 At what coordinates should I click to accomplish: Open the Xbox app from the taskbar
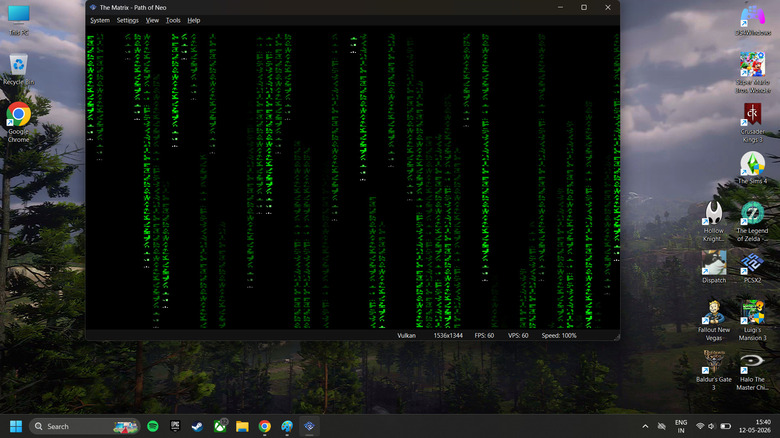click(x=220, y=427)
